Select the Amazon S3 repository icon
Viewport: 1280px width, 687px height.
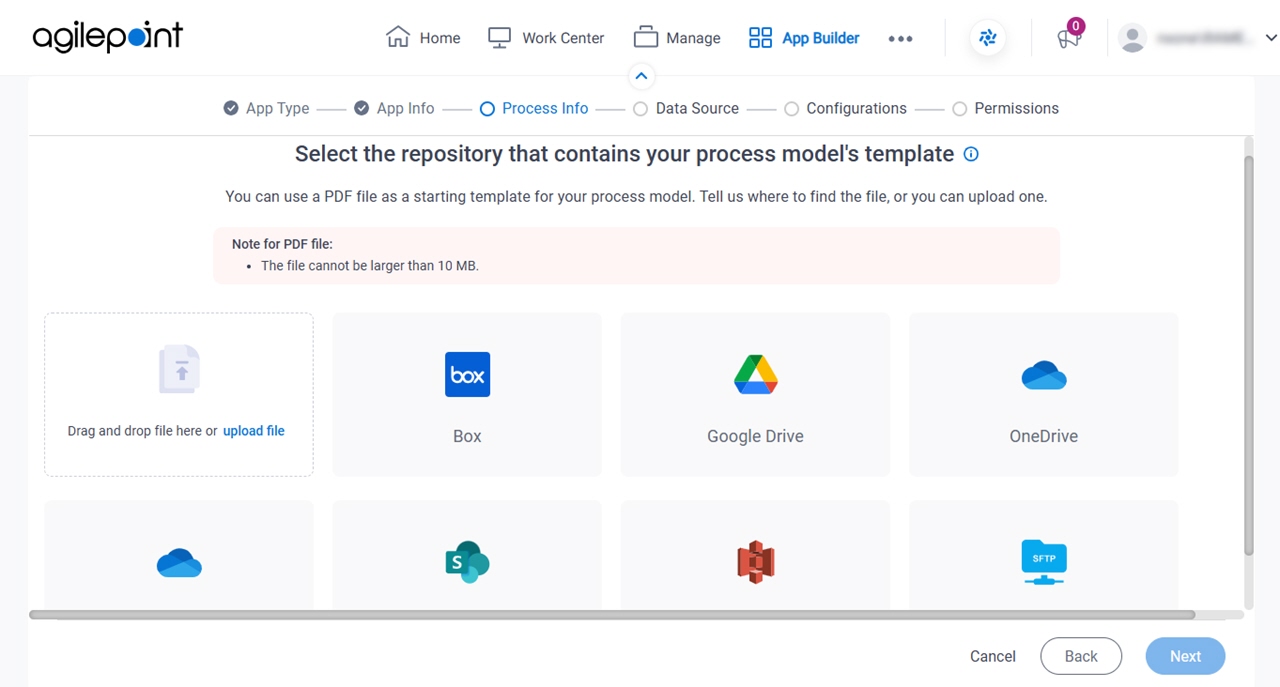(x=756, y=562)
